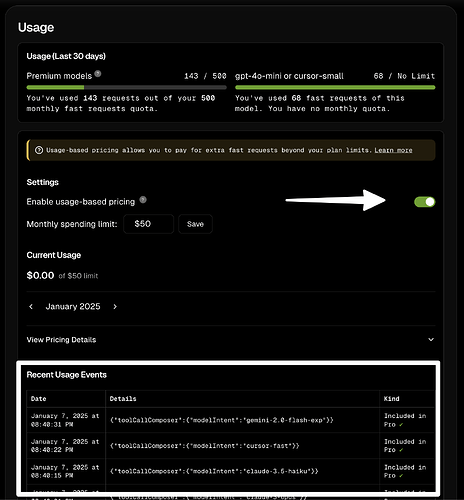
Task: Click the Save button for spending limit
Action: click(195, 224)
